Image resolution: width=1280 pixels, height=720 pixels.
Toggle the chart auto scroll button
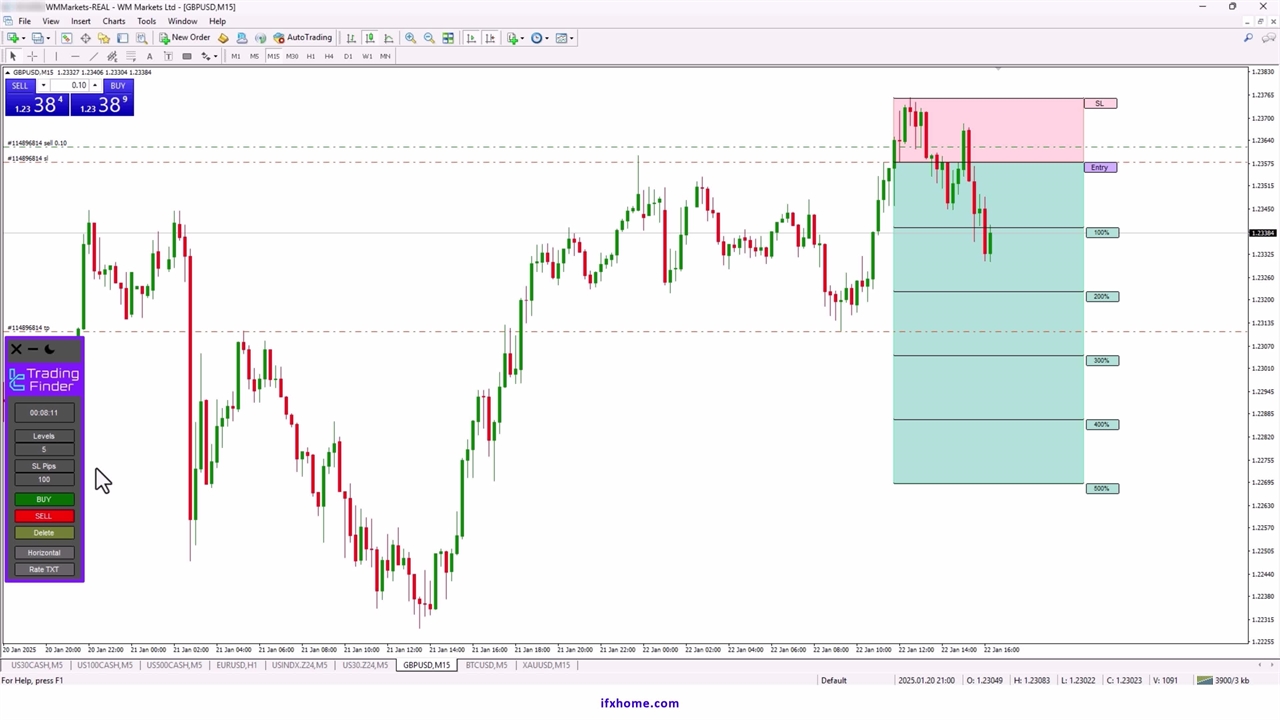(471, 38)
